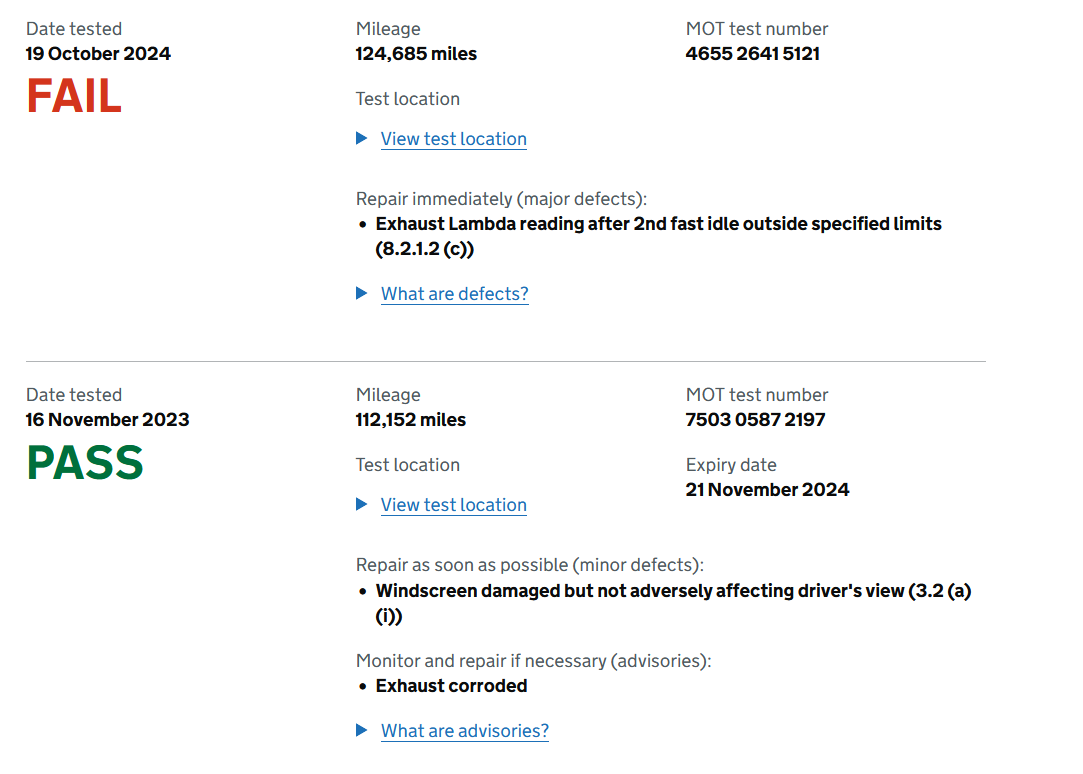Click the Exhaust corroded advisory text
The image size is (1083, 774).
click(451, 686)
